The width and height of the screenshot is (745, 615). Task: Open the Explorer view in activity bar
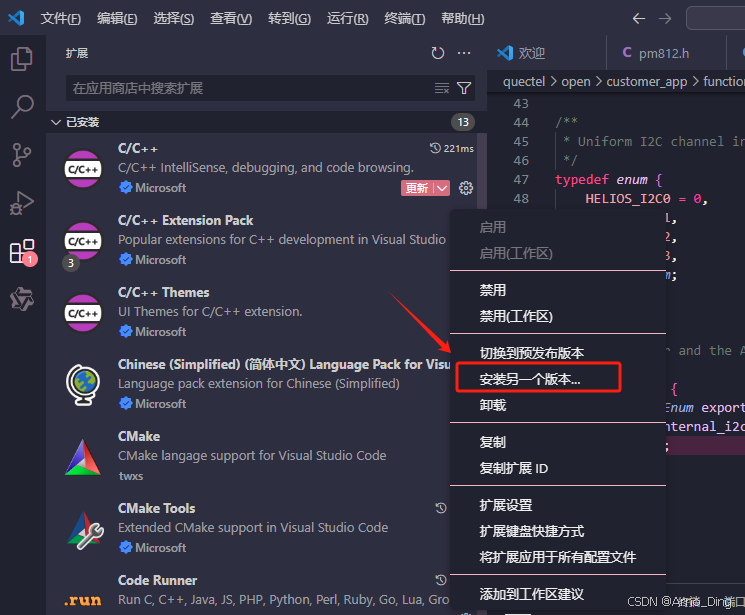(x=22, y=59)
